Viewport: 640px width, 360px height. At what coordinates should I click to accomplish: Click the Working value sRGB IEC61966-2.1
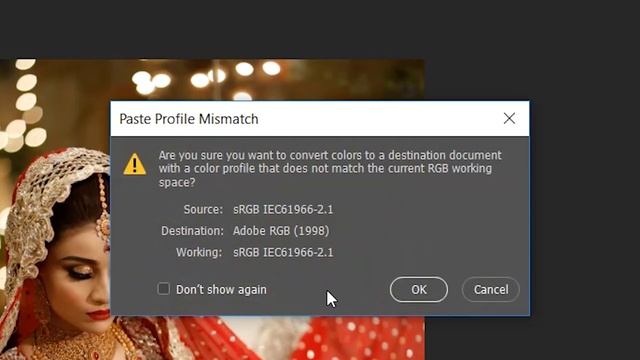click(283, 252)
